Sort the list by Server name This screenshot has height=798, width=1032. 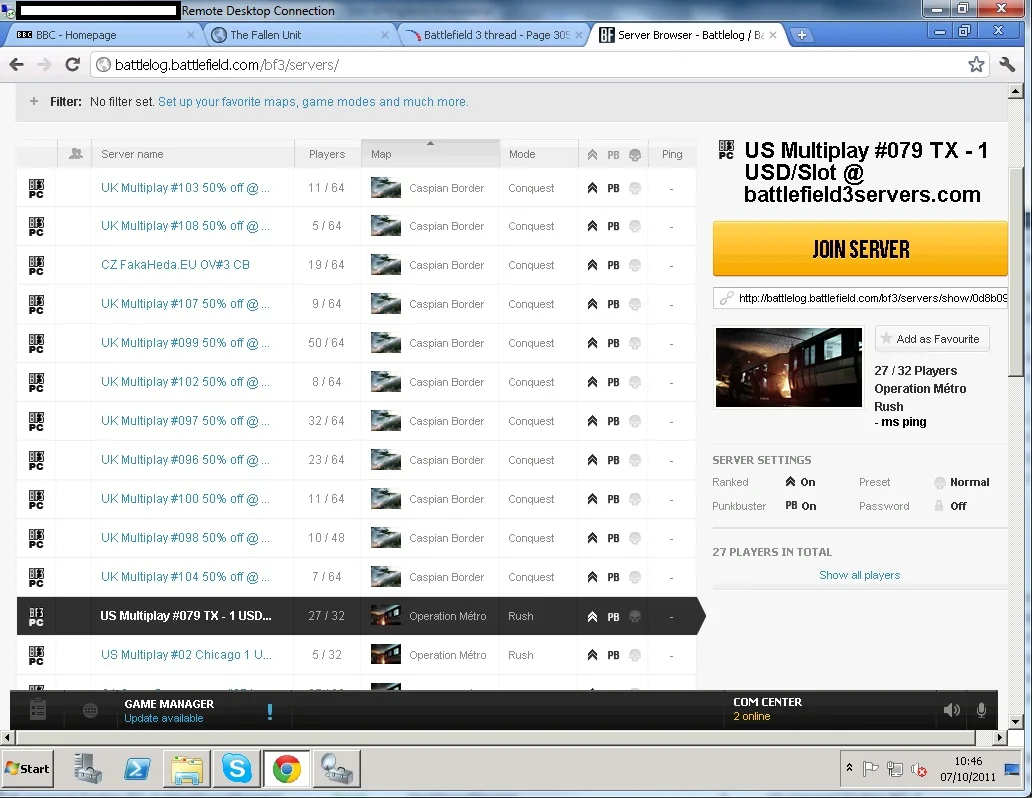pos(132,154)
